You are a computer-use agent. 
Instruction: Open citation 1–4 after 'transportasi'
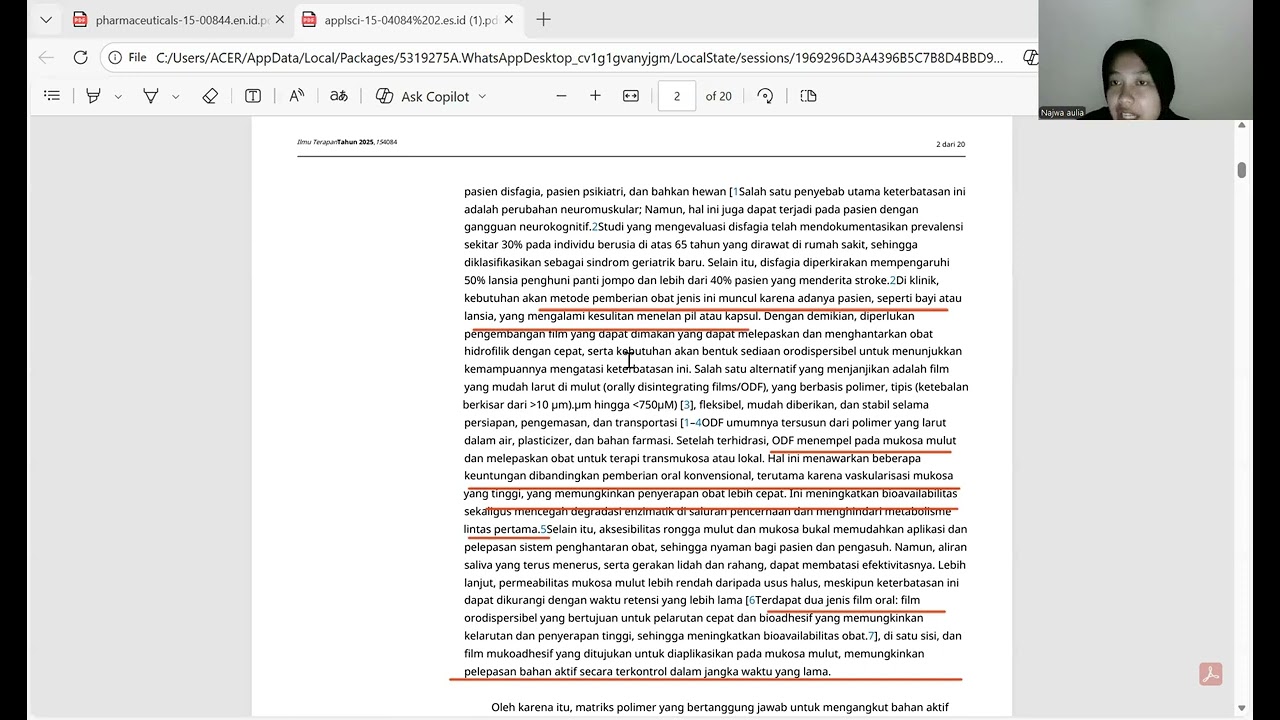(x=693, y=423)
